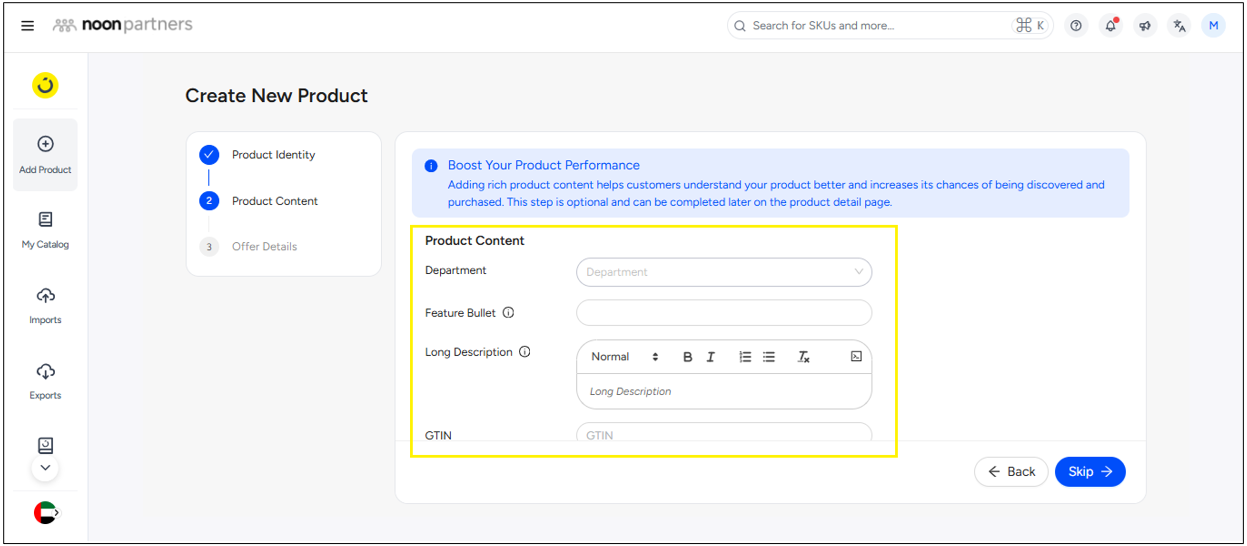Screen dimensions: 1247x546
Task: Open the announcements megaphone icon
Action: [x=1145, y=26]
